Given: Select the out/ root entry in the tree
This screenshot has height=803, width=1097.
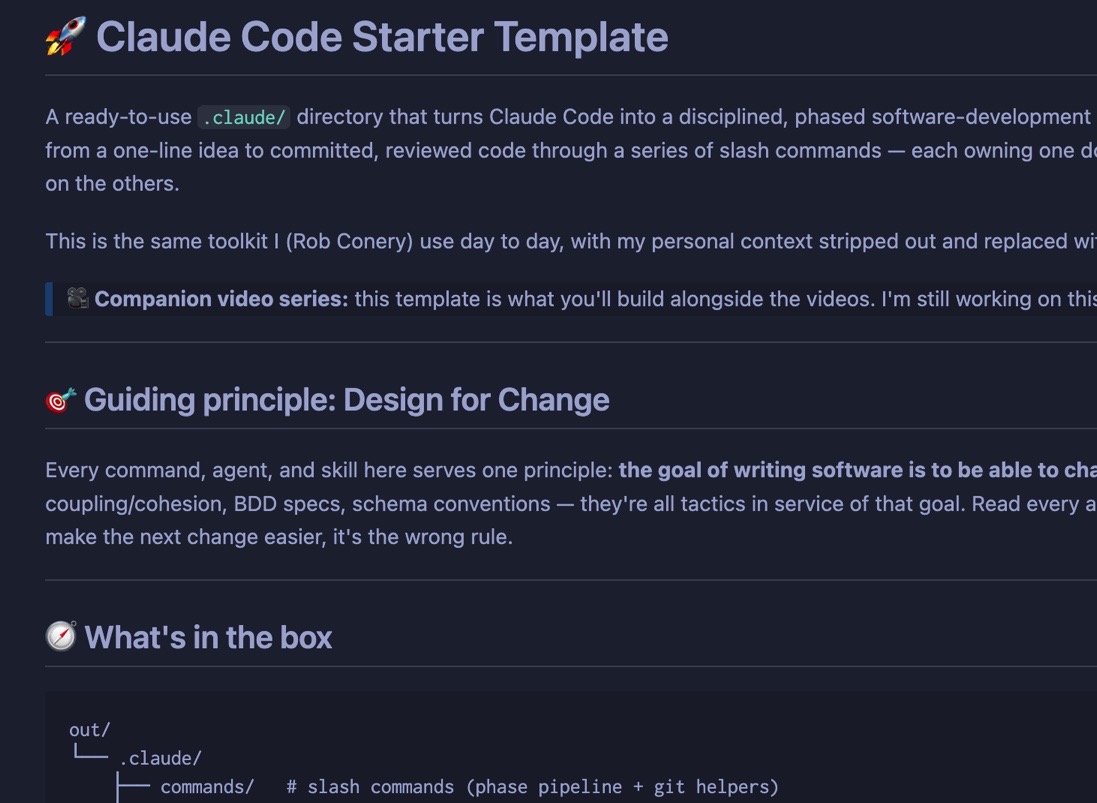Looking at the screenshot, I should point(90,730).
